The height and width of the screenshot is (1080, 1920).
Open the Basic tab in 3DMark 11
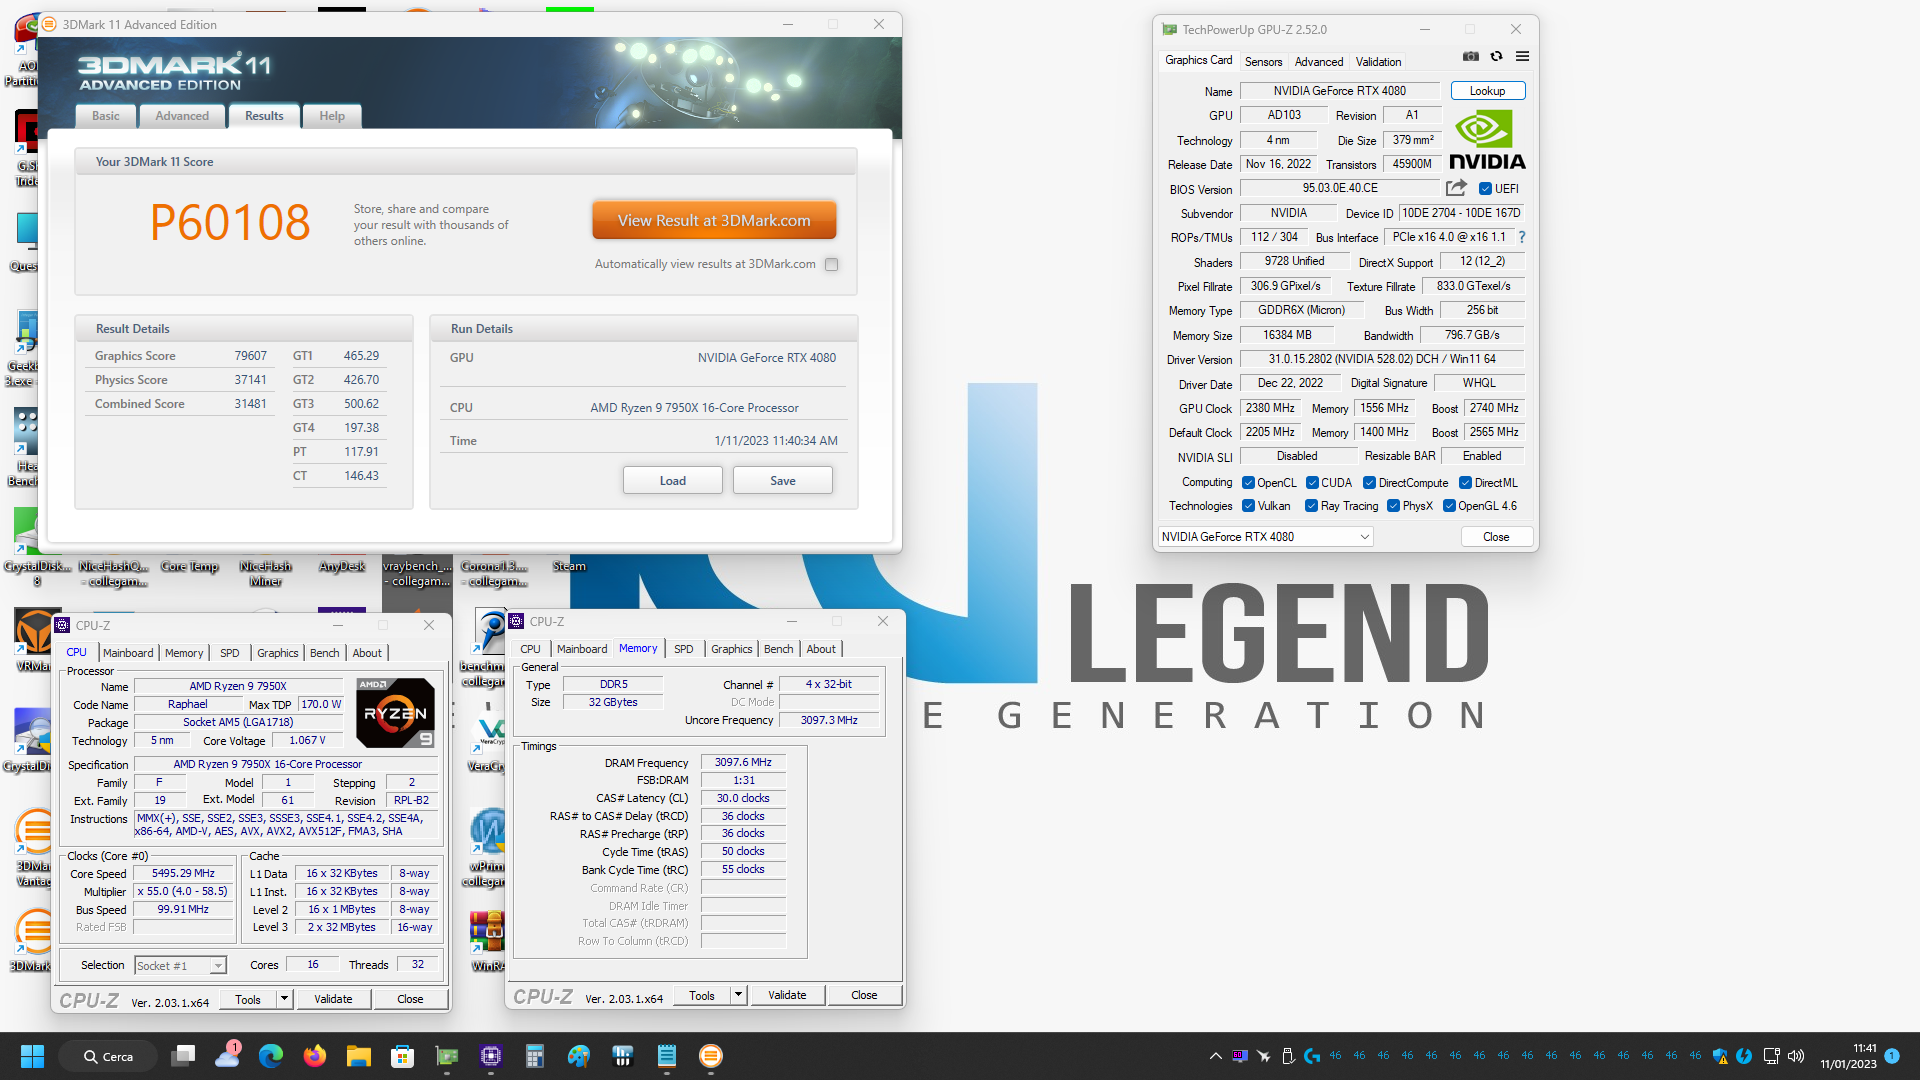pos(106,116)
